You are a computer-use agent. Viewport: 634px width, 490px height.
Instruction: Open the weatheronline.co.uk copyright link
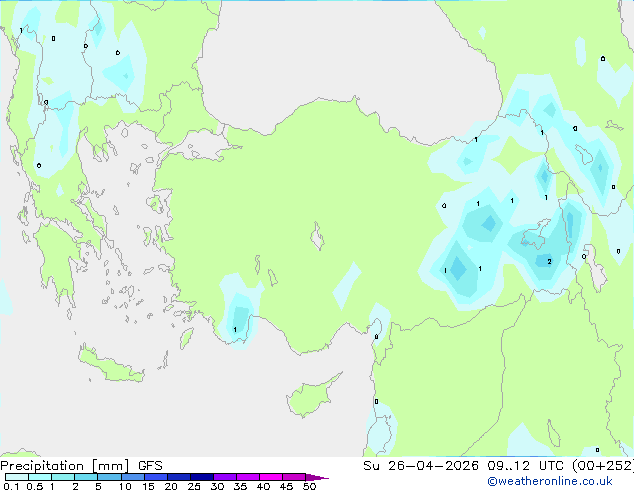(x=549, y=481)
